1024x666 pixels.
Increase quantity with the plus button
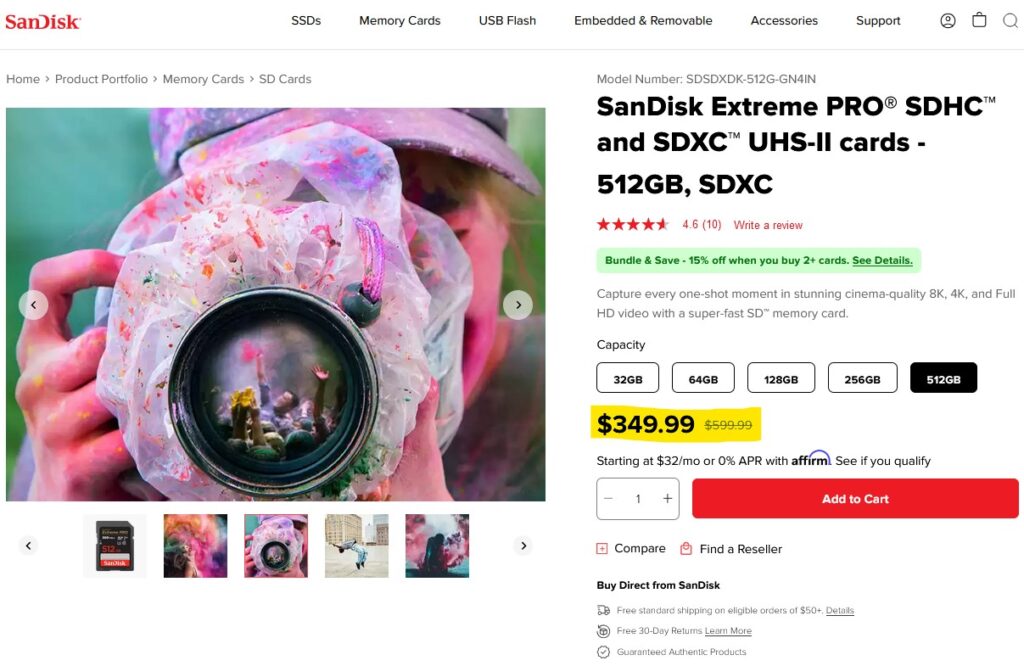[x=667, y=499]
